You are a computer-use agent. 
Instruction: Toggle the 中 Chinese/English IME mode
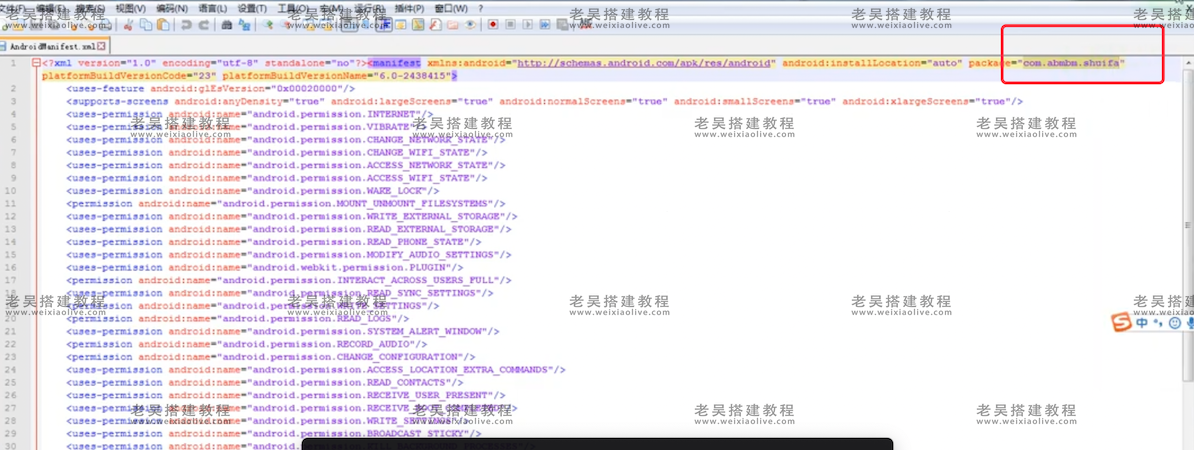[1141, 323]
